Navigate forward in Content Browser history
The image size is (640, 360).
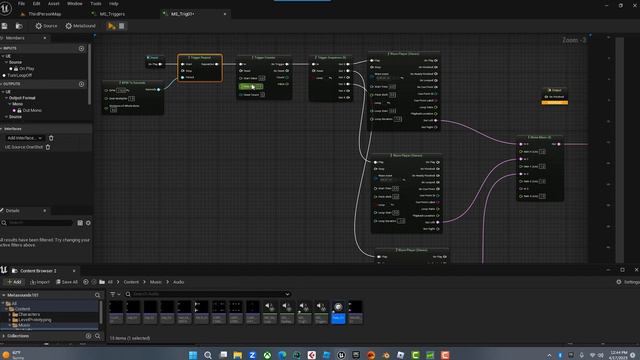click(x=94, y=282)
